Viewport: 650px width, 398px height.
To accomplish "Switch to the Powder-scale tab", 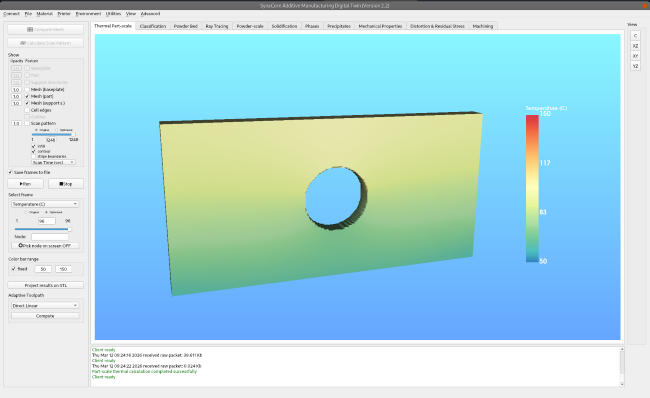I will click(x=250, y=26).
